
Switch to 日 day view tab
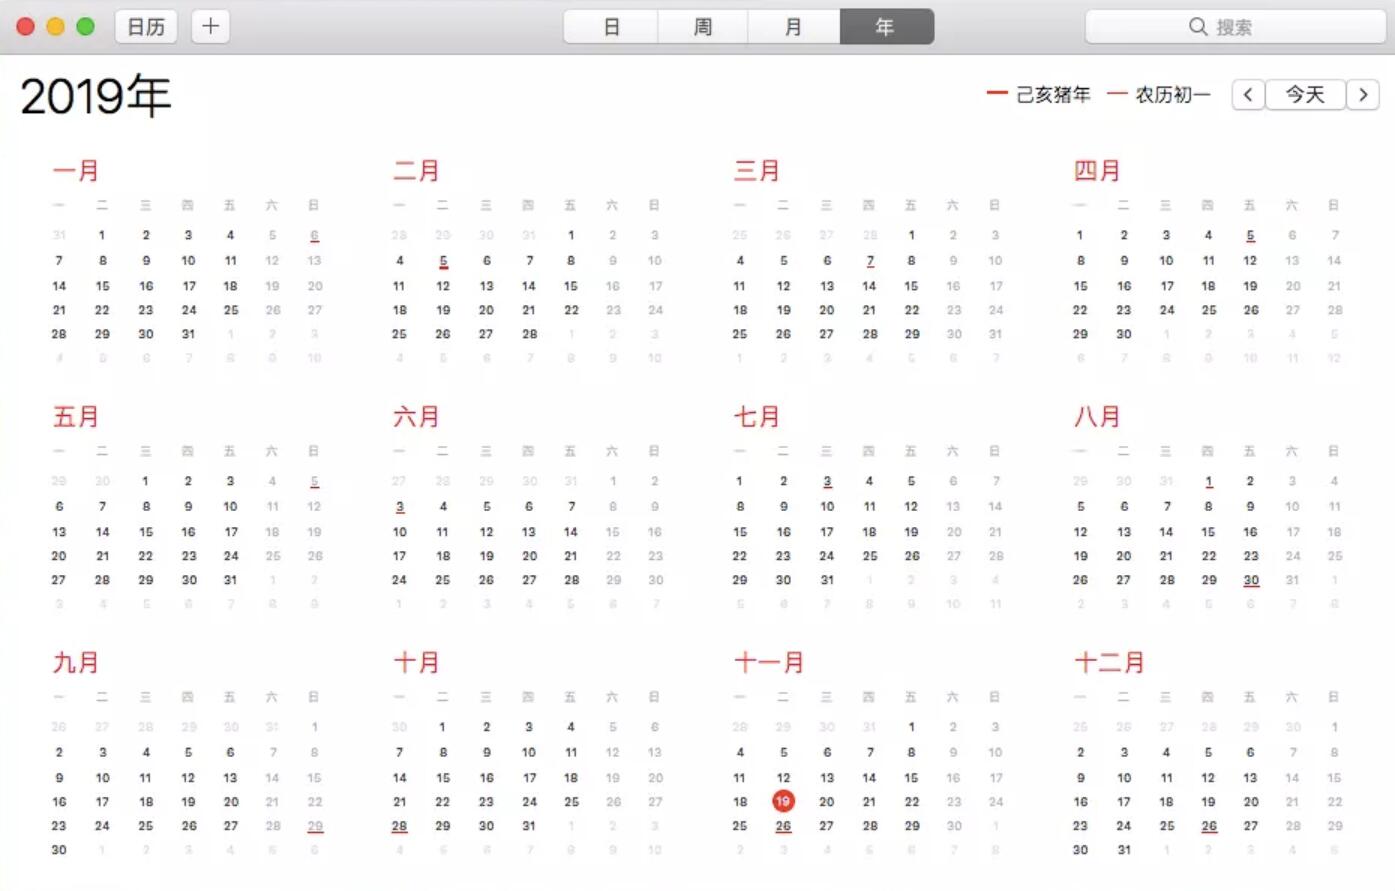611,27
